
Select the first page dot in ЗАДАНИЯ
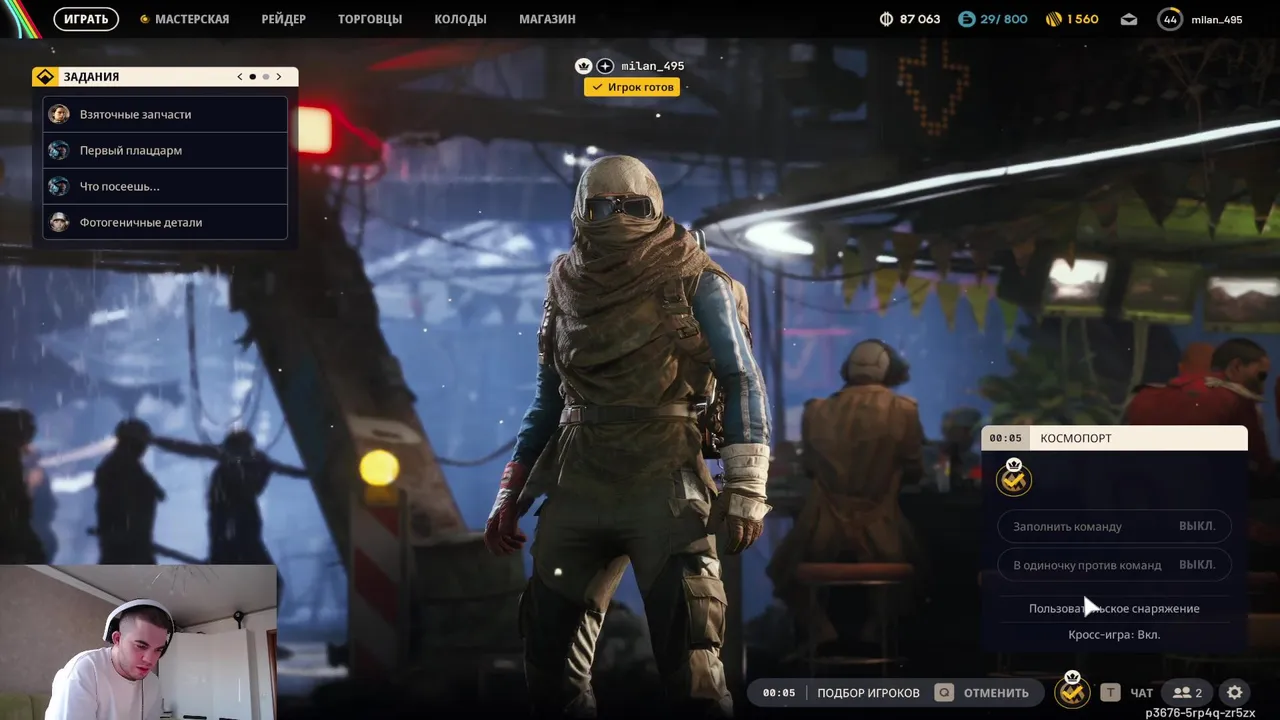[x=253, y=77]
